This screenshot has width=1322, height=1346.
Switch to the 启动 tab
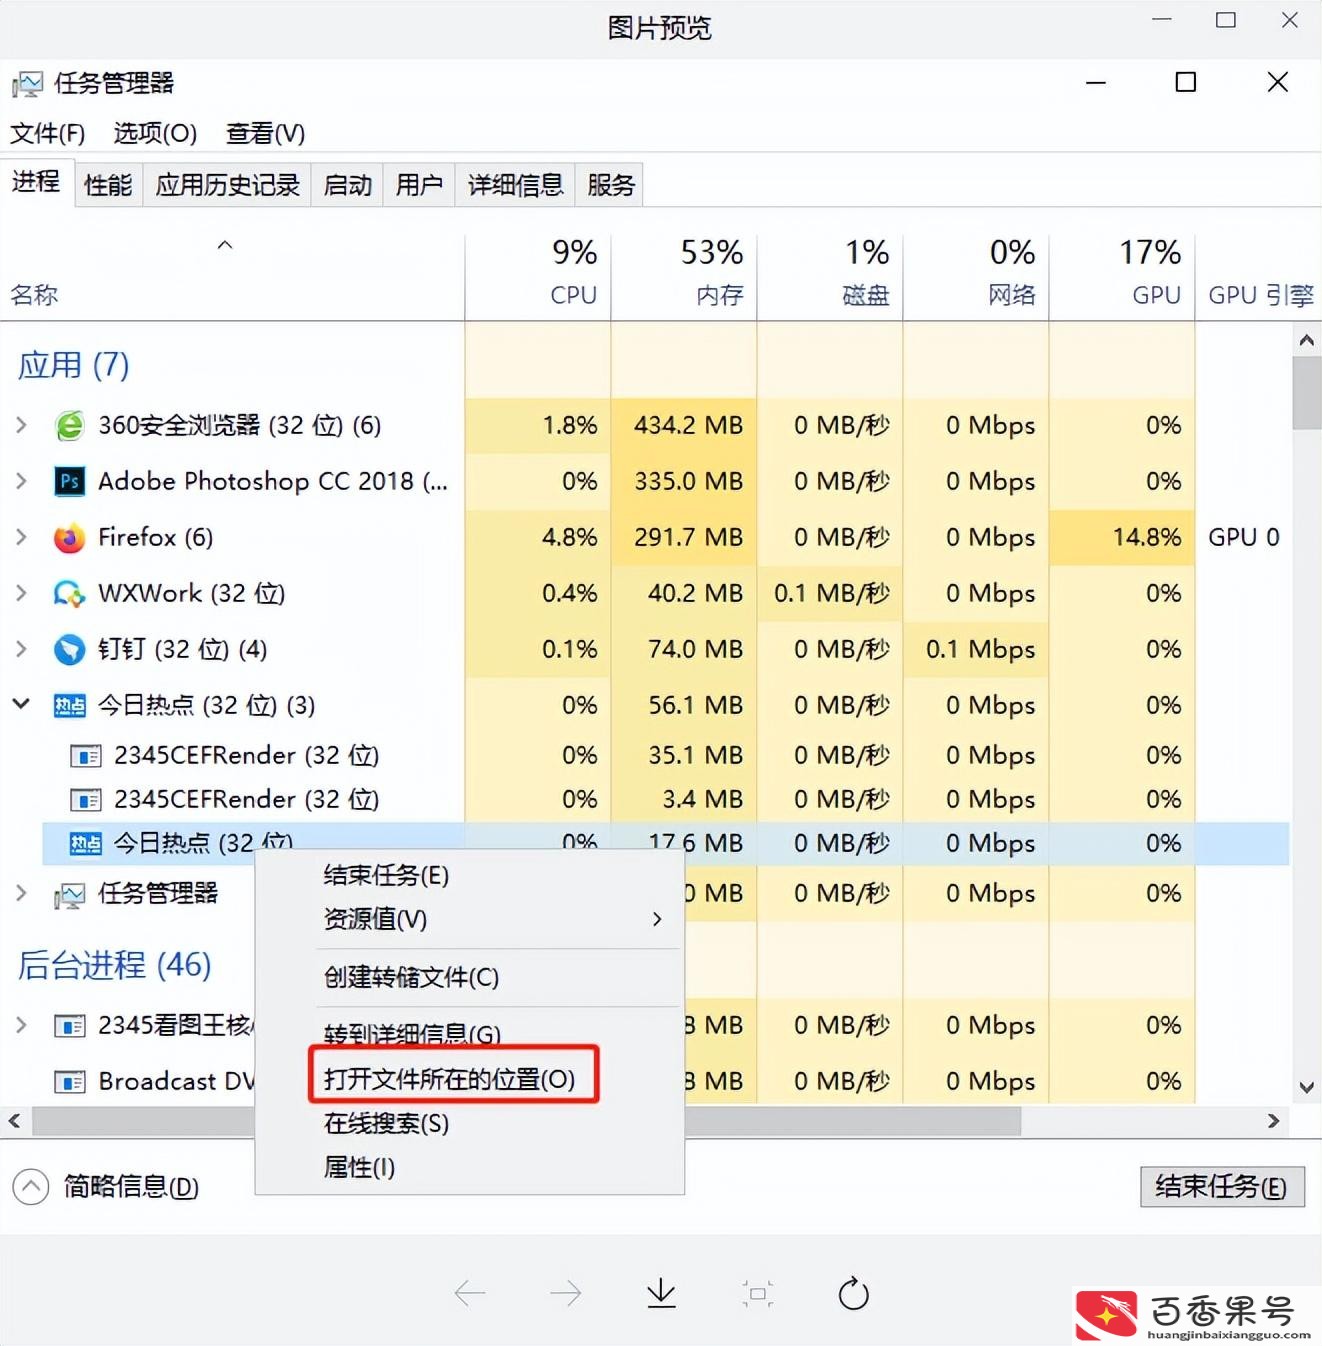(x=347, y=185)
